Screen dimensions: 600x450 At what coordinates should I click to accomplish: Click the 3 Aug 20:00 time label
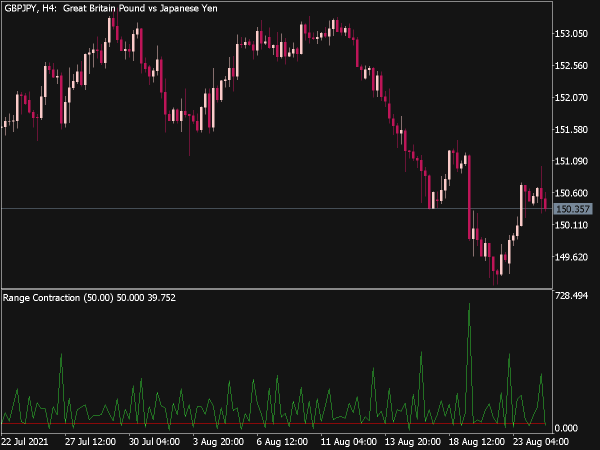[218, 442]
